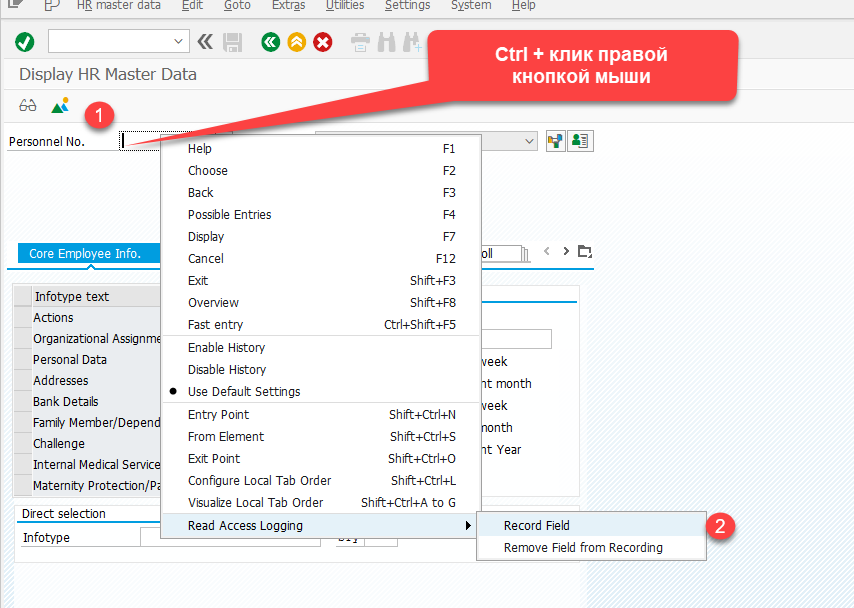This screenshot has width=854, height=608.
Task: Click the tab list icon
Action: point(584,251)
